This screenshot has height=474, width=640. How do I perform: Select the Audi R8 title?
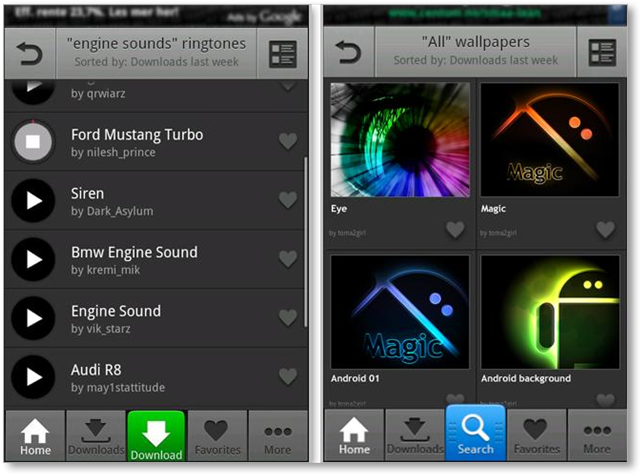point(96,370)
